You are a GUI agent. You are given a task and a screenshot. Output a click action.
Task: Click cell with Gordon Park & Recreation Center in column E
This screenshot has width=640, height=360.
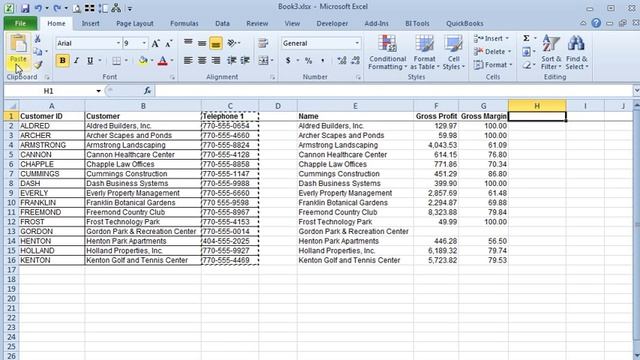[x=355, y=231]
